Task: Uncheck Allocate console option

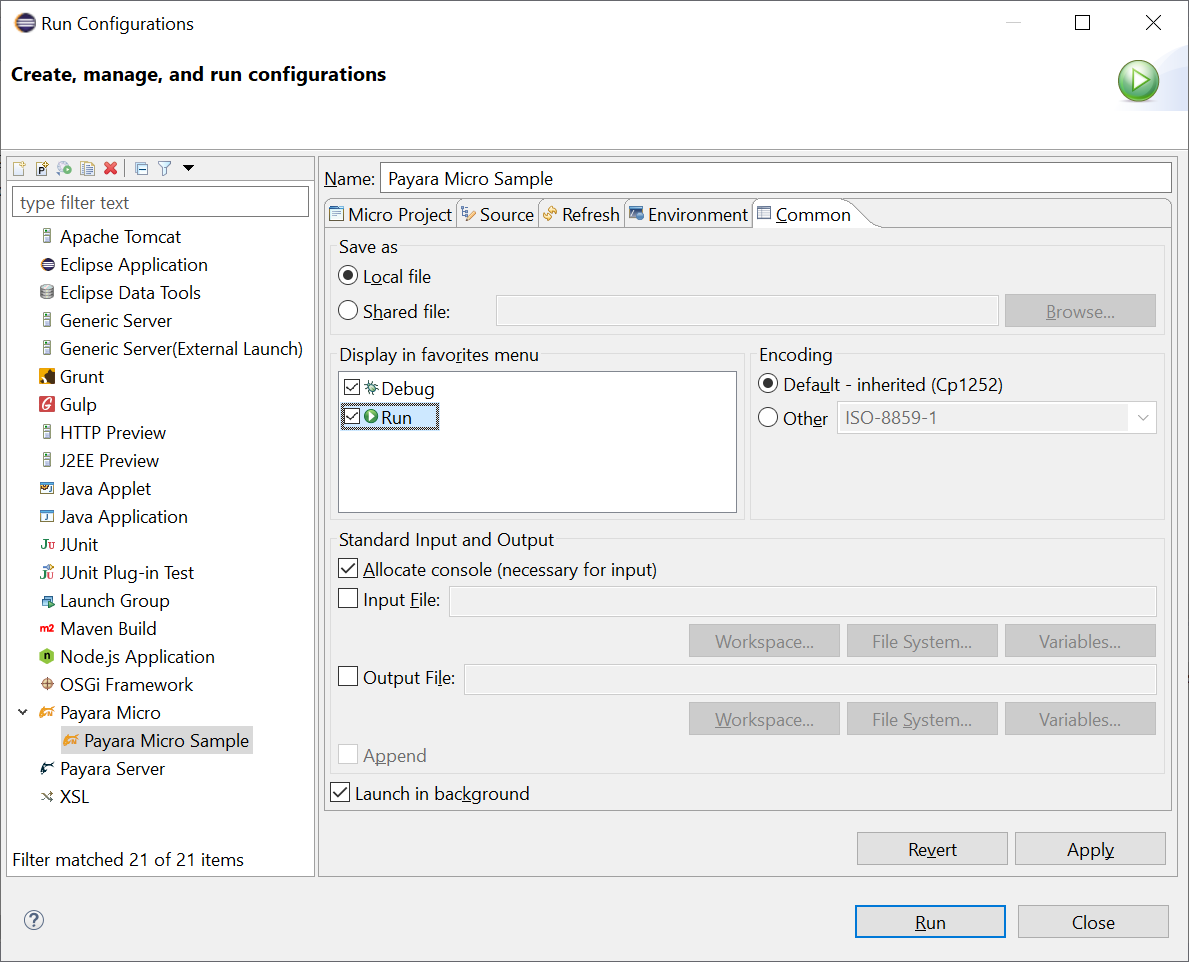Action: pyautogui.click(x=347, y=568)
